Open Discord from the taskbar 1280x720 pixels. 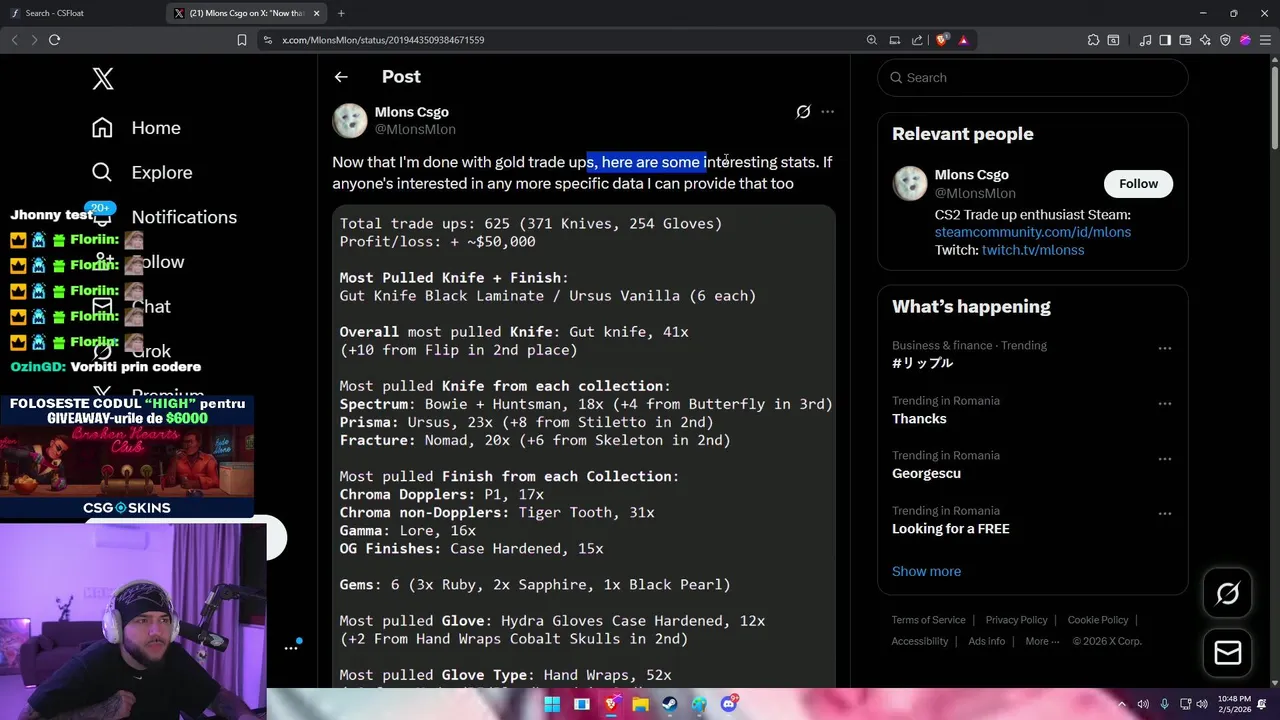tap(728, 704)
